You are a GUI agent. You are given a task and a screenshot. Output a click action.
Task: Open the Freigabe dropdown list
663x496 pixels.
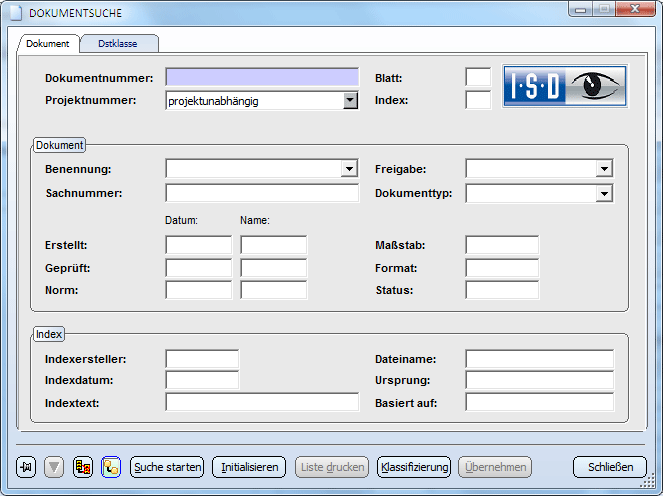(605, 169)
